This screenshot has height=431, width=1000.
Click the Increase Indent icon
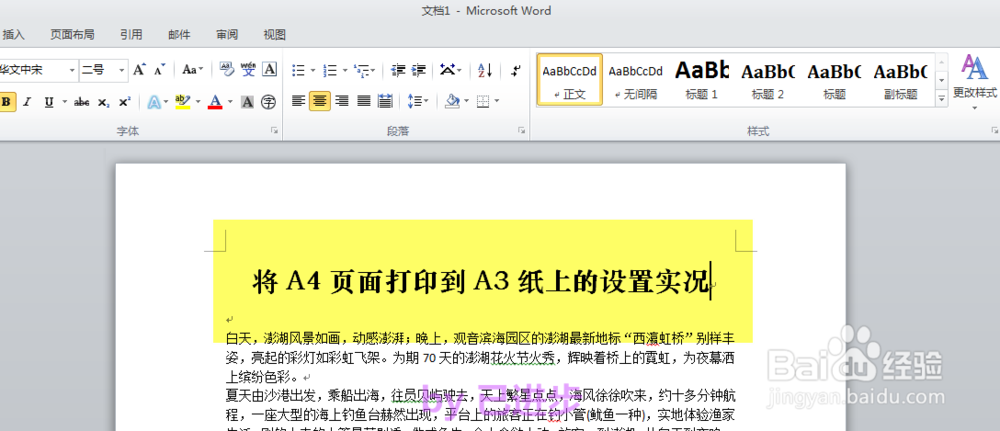[x=419, y=70]
